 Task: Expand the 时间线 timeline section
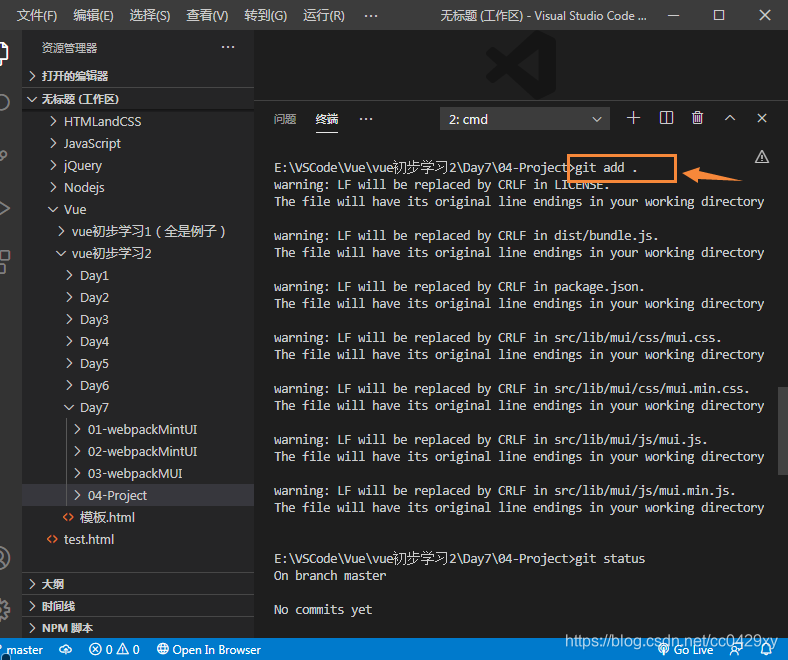pos(138,606)
